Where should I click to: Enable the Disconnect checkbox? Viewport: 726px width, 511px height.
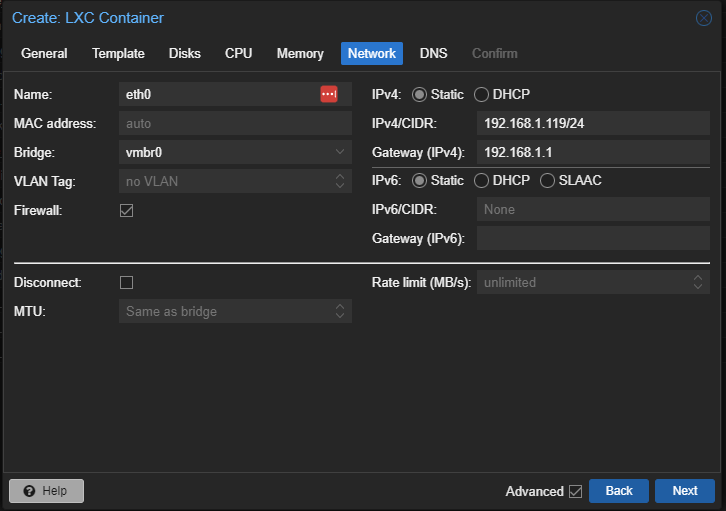point(126,282)
